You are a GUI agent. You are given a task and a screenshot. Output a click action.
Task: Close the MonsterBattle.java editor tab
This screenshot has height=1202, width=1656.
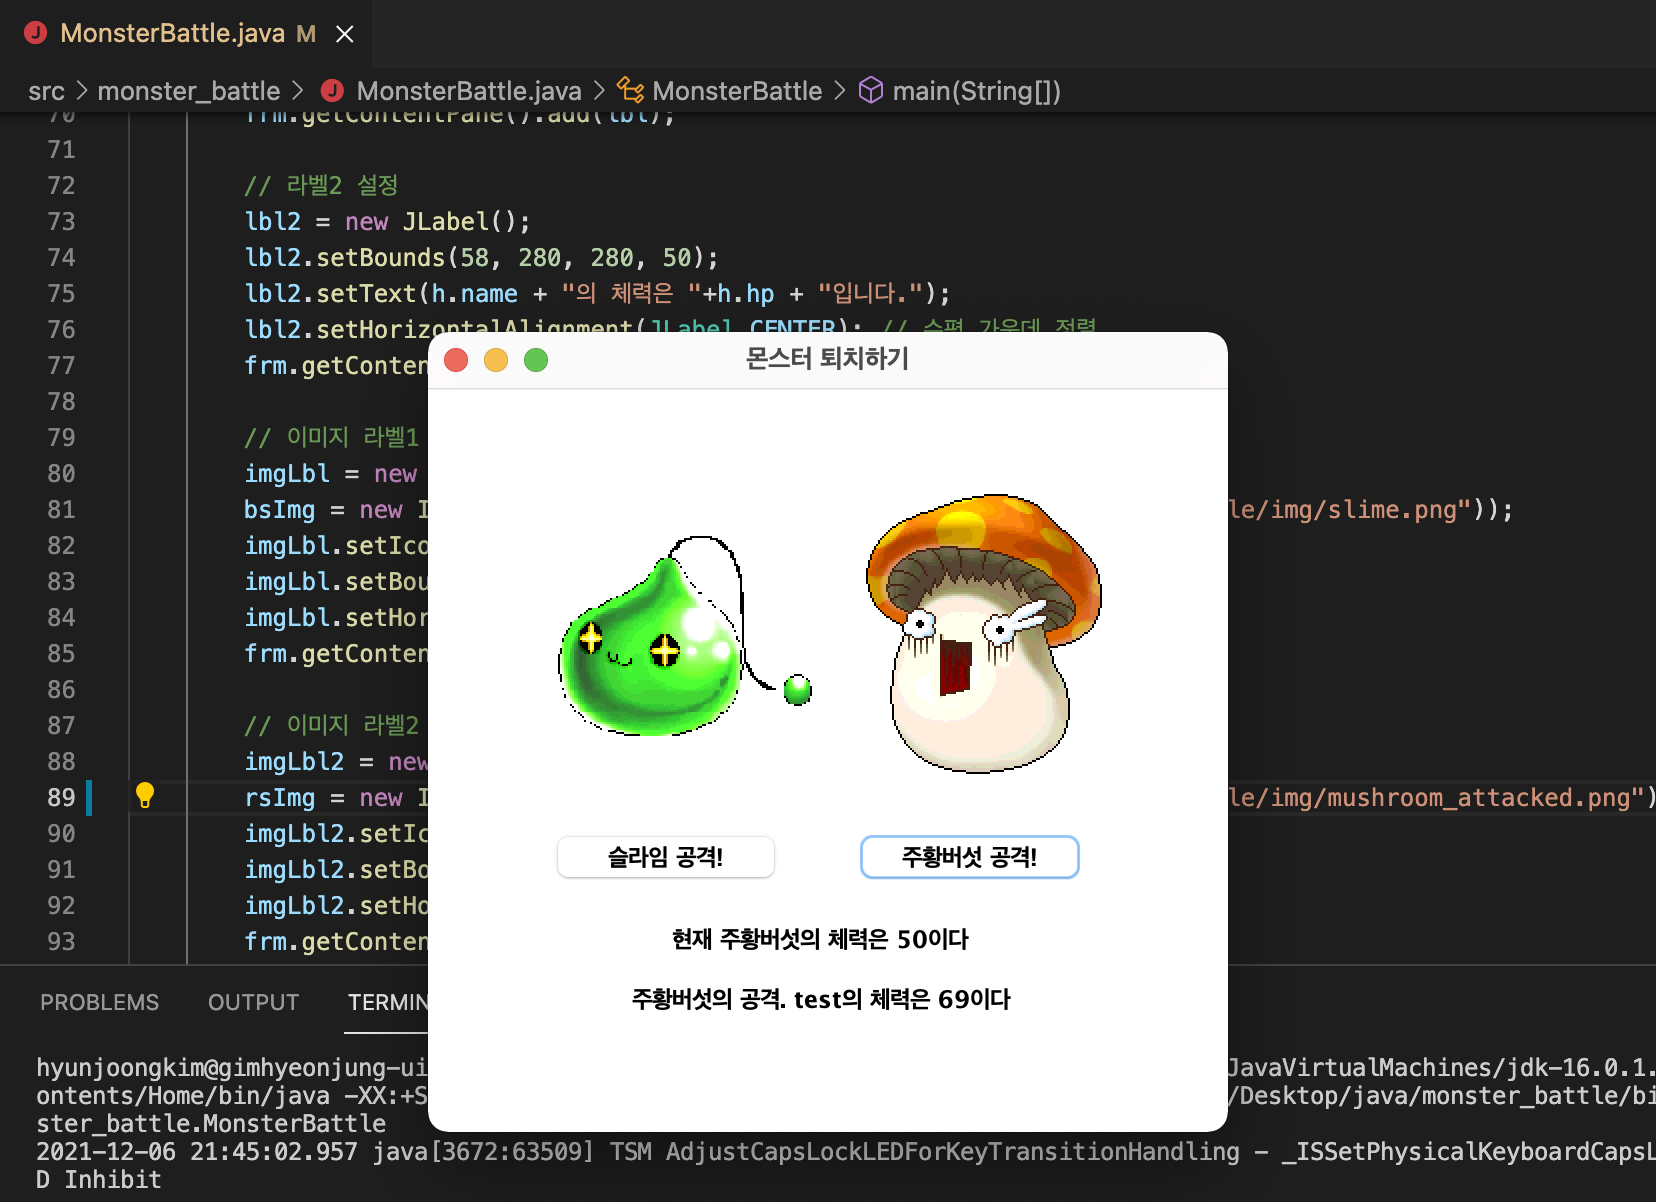pos(345,34)
